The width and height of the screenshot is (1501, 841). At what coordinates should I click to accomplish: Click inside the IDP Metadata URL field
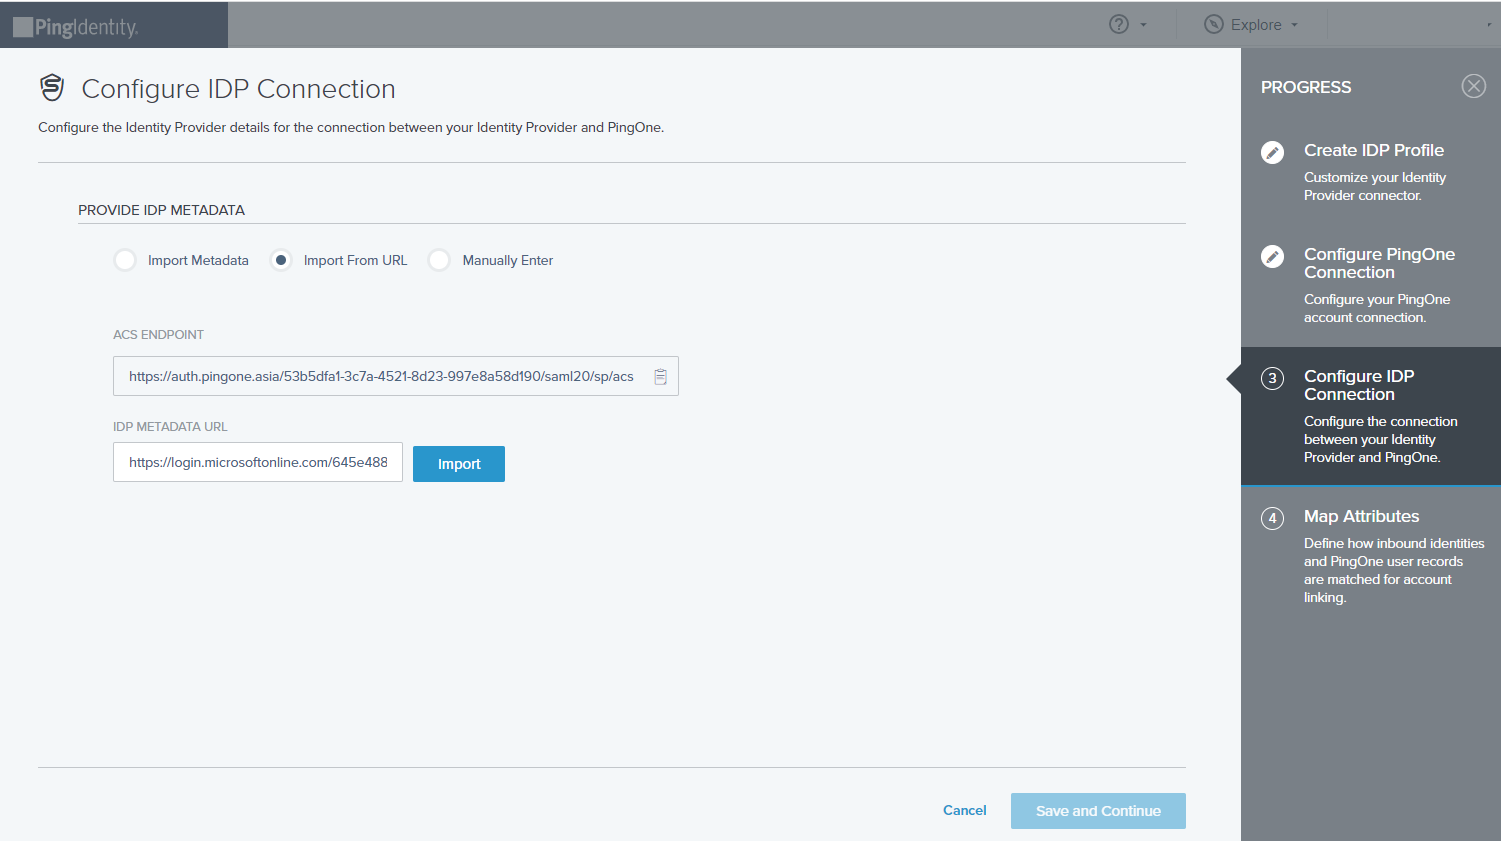click(257, 462)
